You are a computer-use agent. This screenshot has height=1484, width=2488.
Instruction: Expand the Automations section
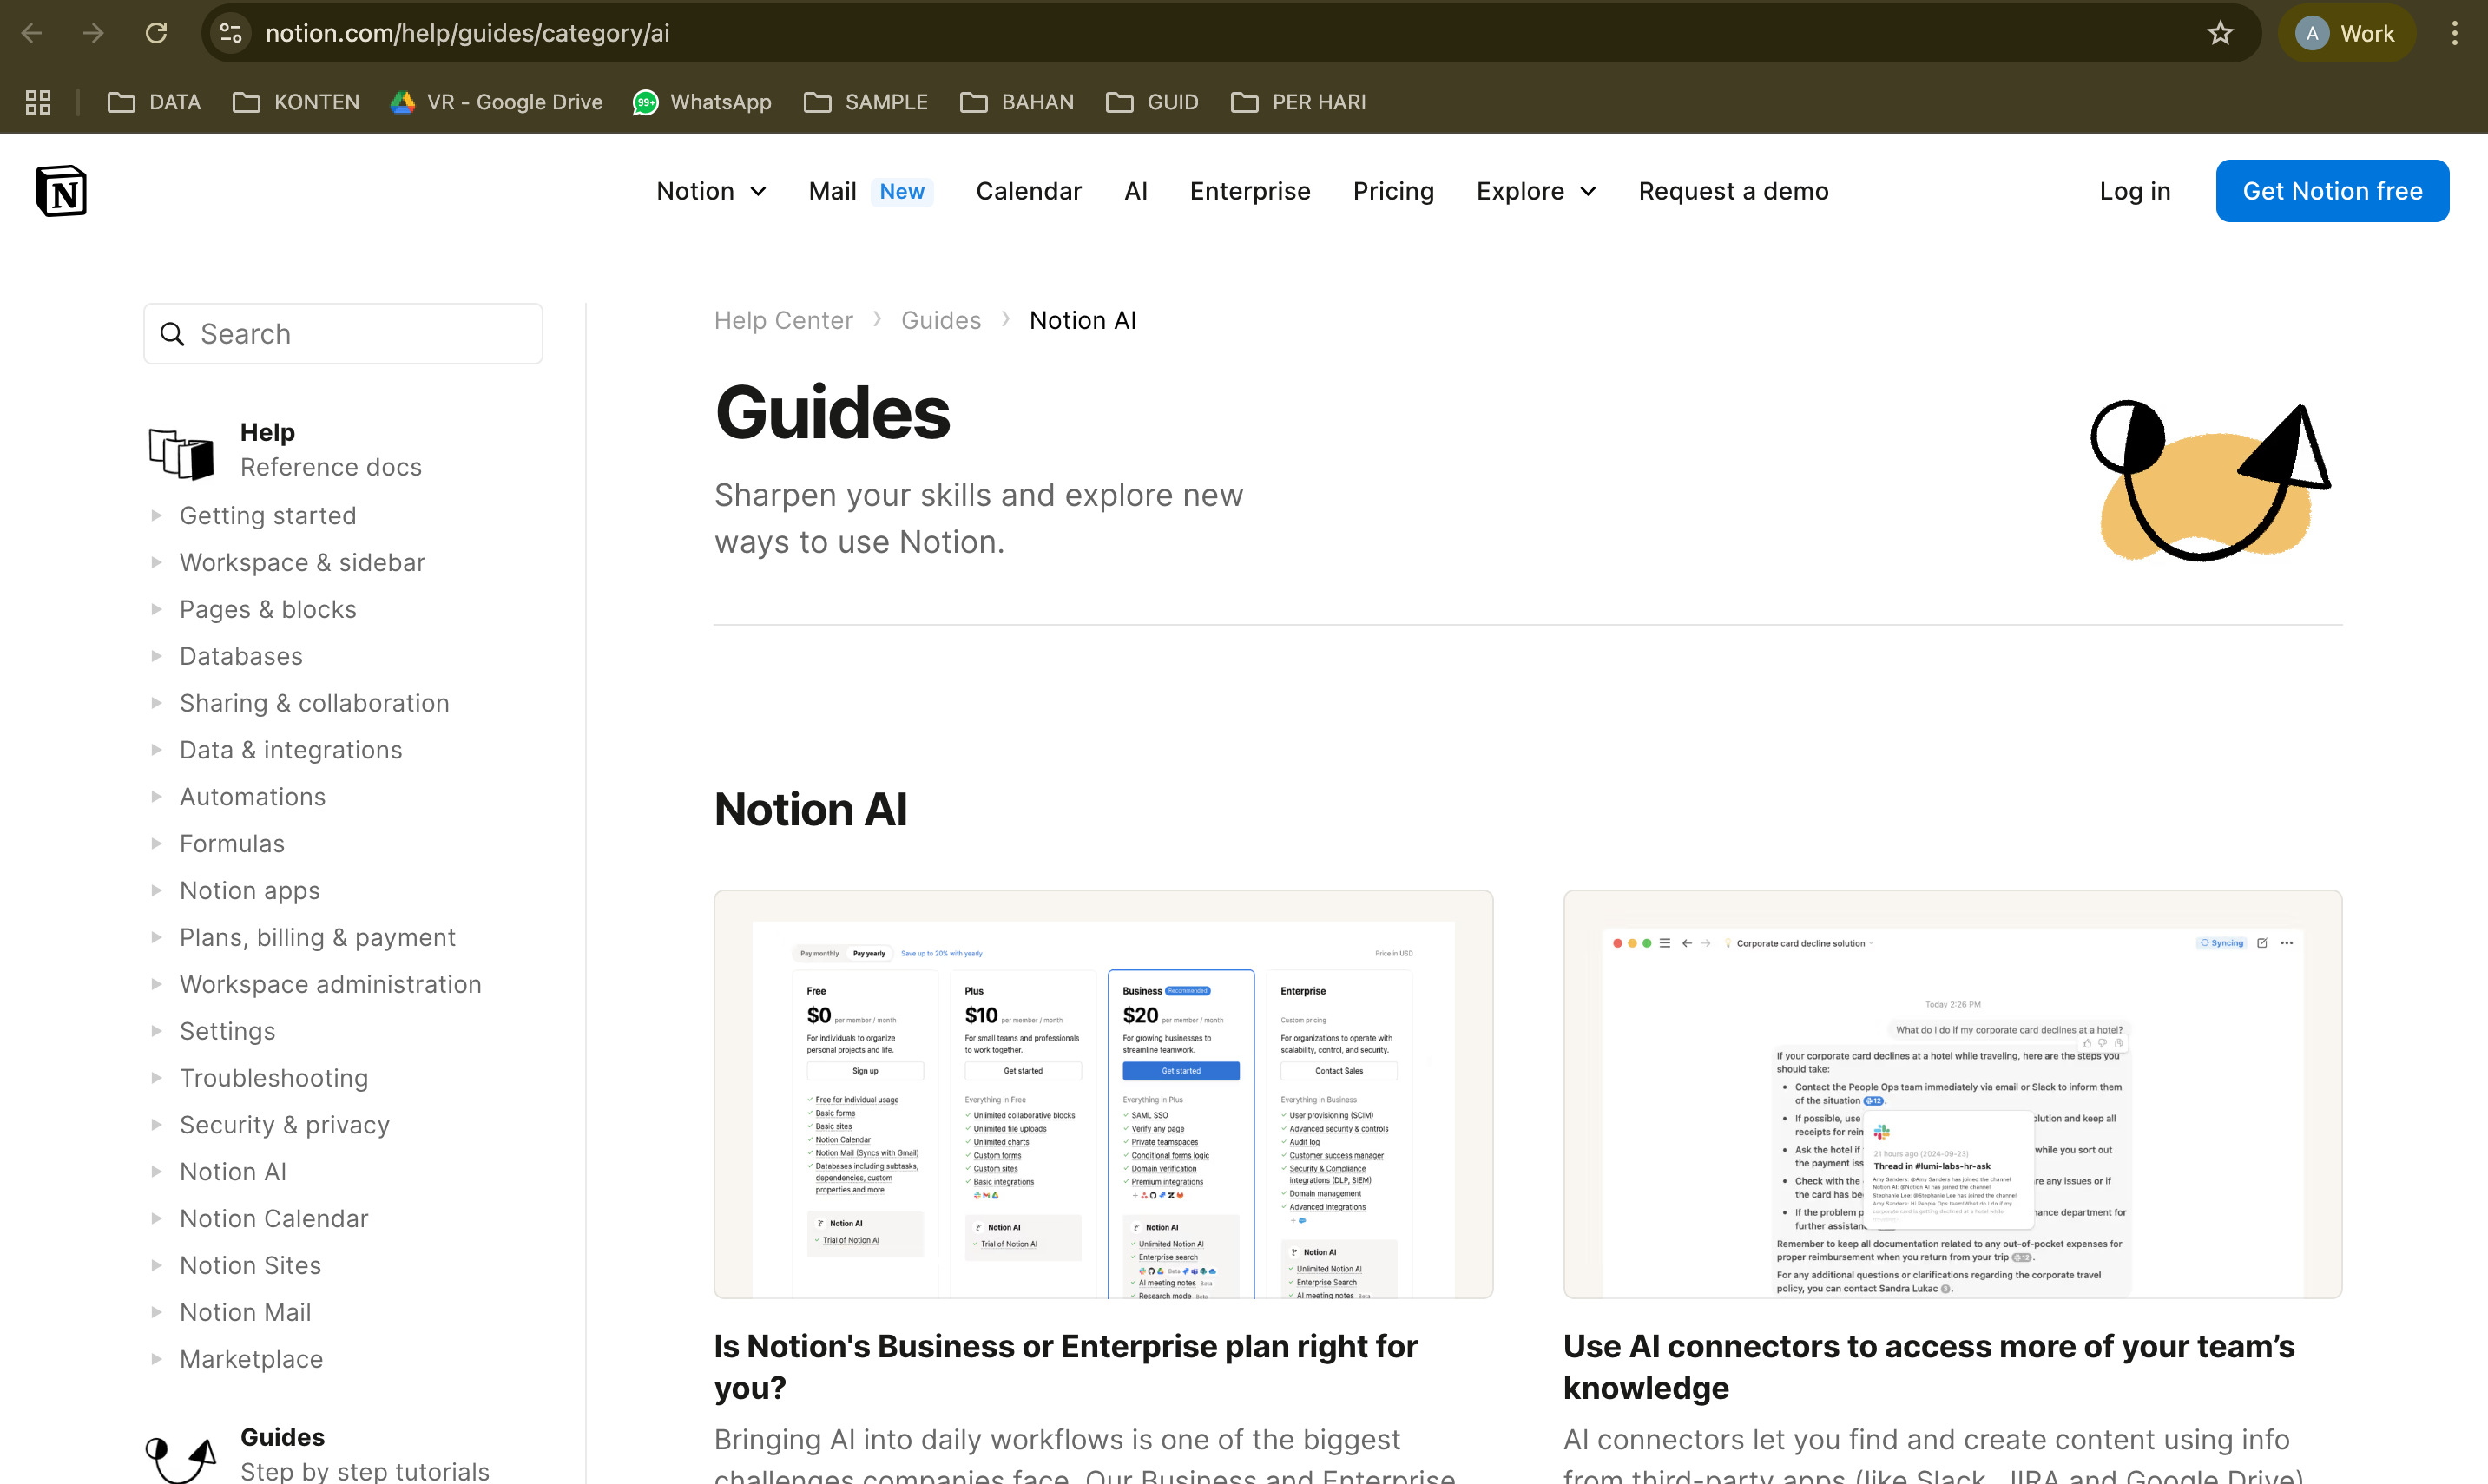(x=156, y=796)
